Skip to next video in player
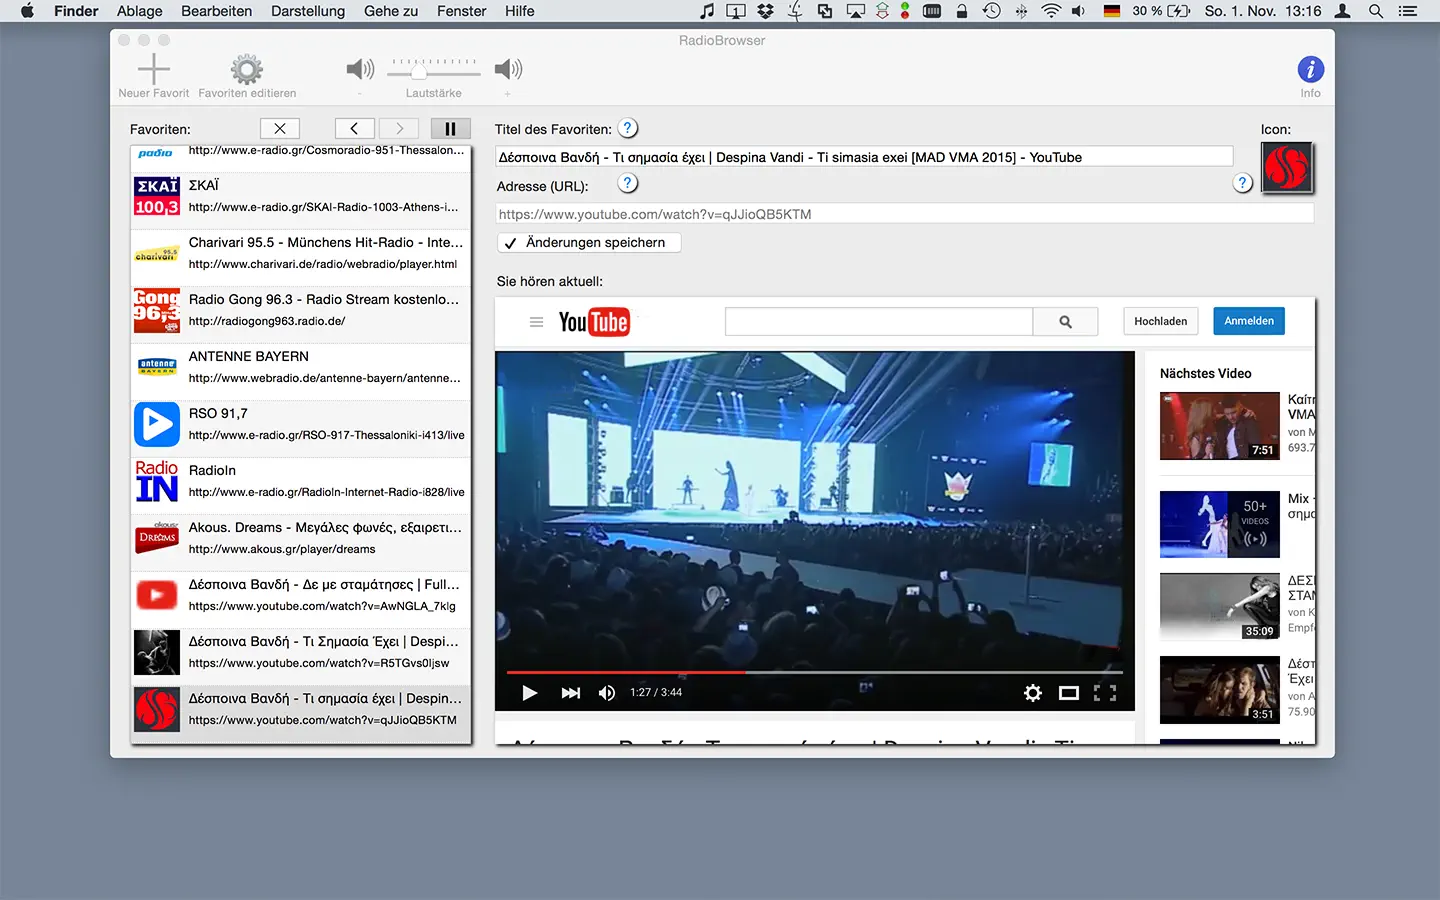Image resolution: width=1440 pixels, height=900 pixels. [570, 693]
